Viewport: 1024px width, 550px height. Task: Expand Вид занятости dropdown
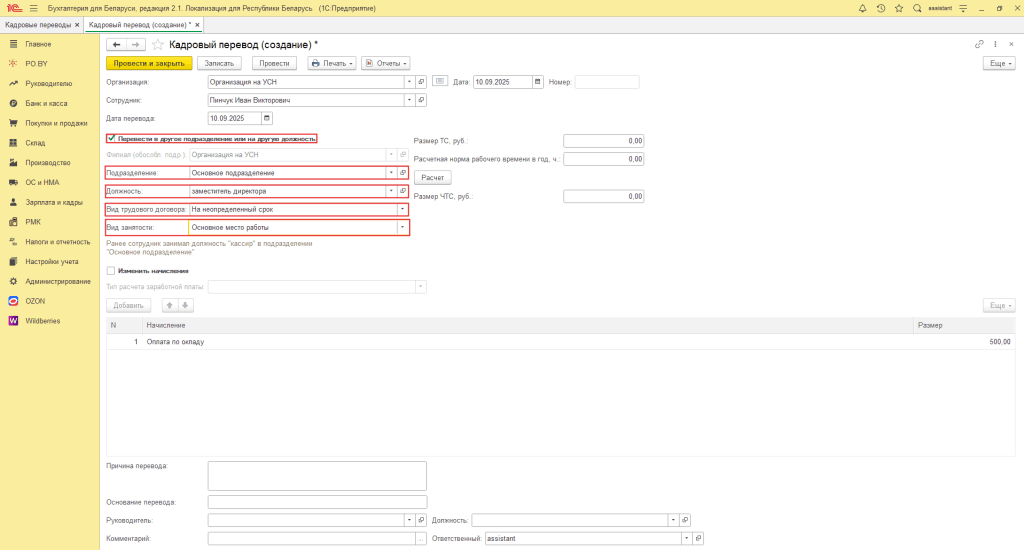point(402,227)
